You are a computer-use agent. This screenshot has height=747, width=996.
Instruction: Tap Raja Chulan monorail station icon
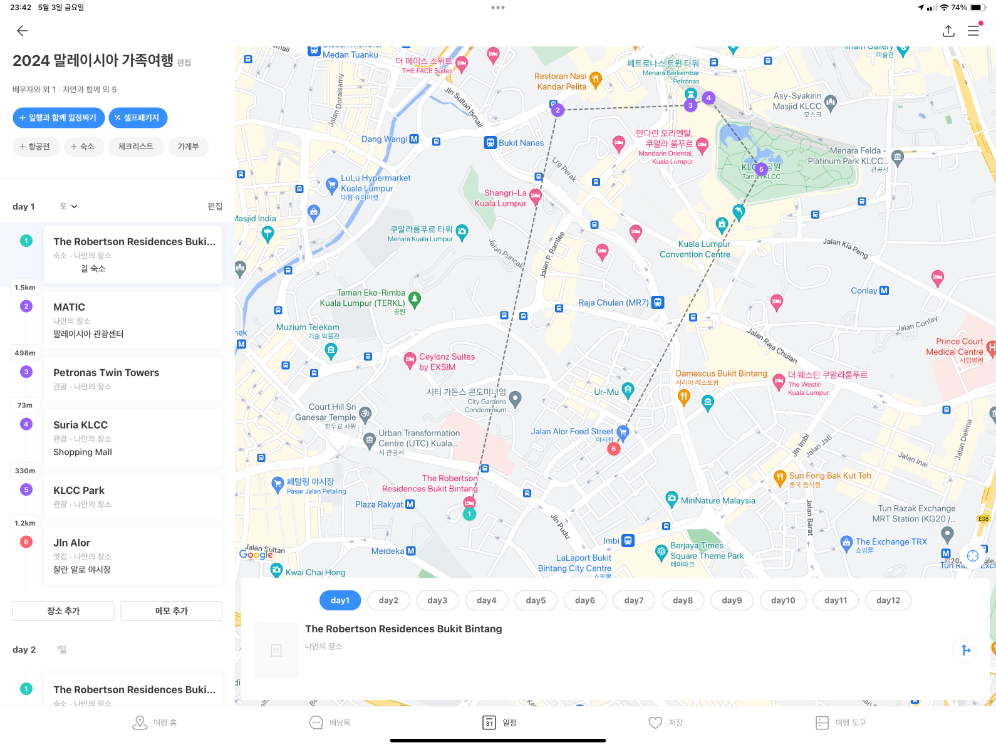click(x=658, y=302)
